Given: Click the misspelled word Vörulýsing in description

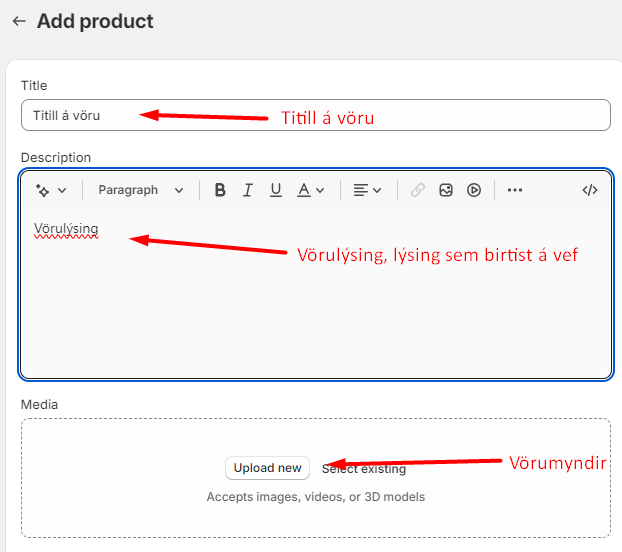Looking at the screenshot, I should pos(66,229).
